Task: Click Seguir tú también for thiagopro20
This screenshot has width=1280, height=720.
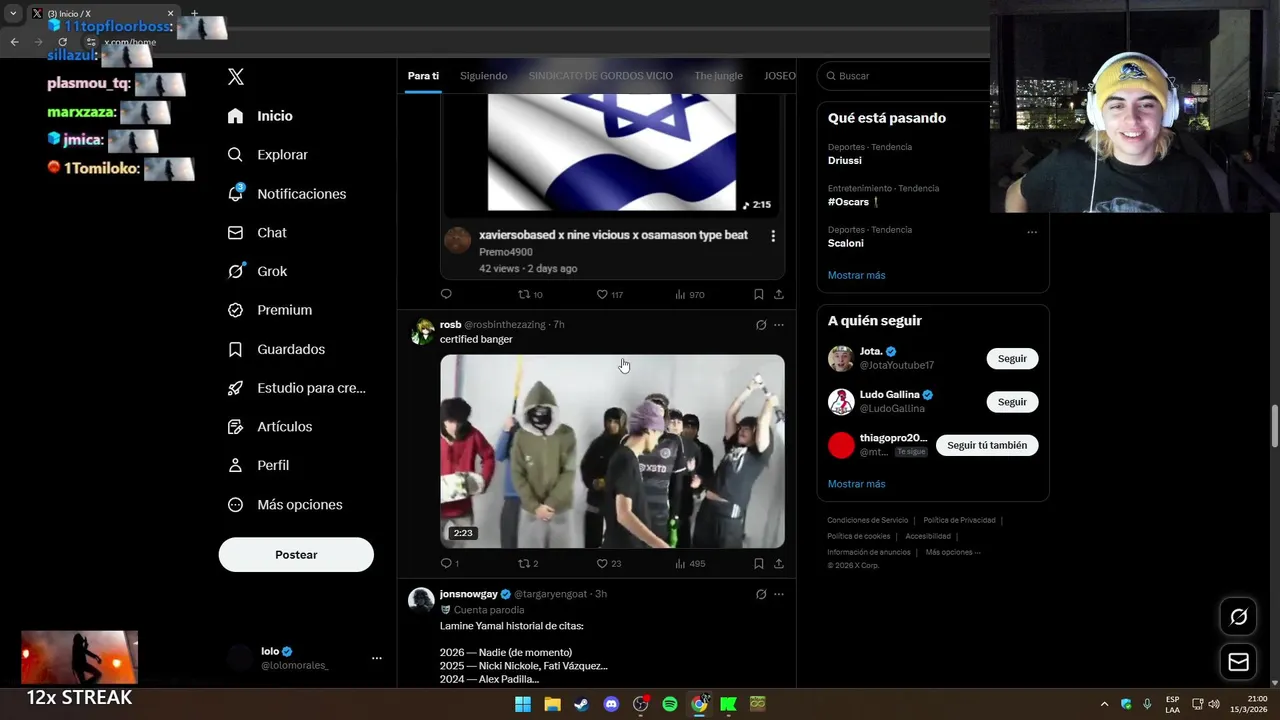Action: [x=987, y=445]
